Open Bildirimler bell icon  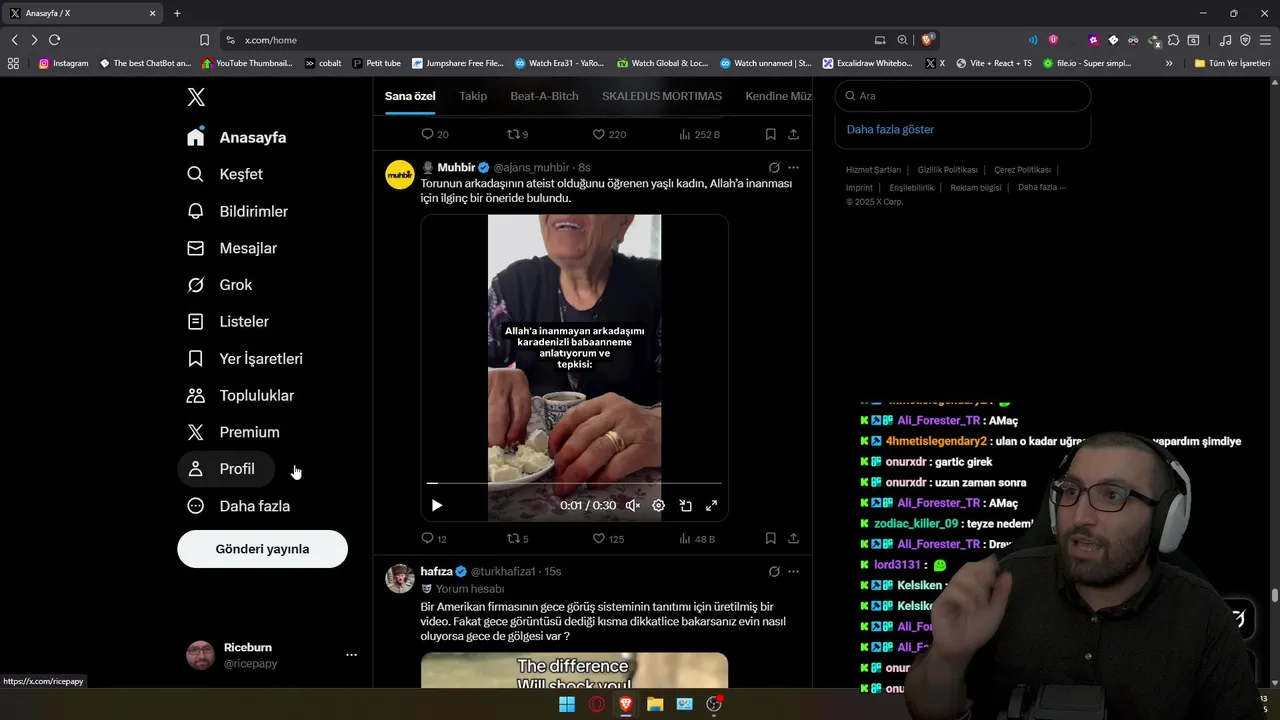click(196, 211)
